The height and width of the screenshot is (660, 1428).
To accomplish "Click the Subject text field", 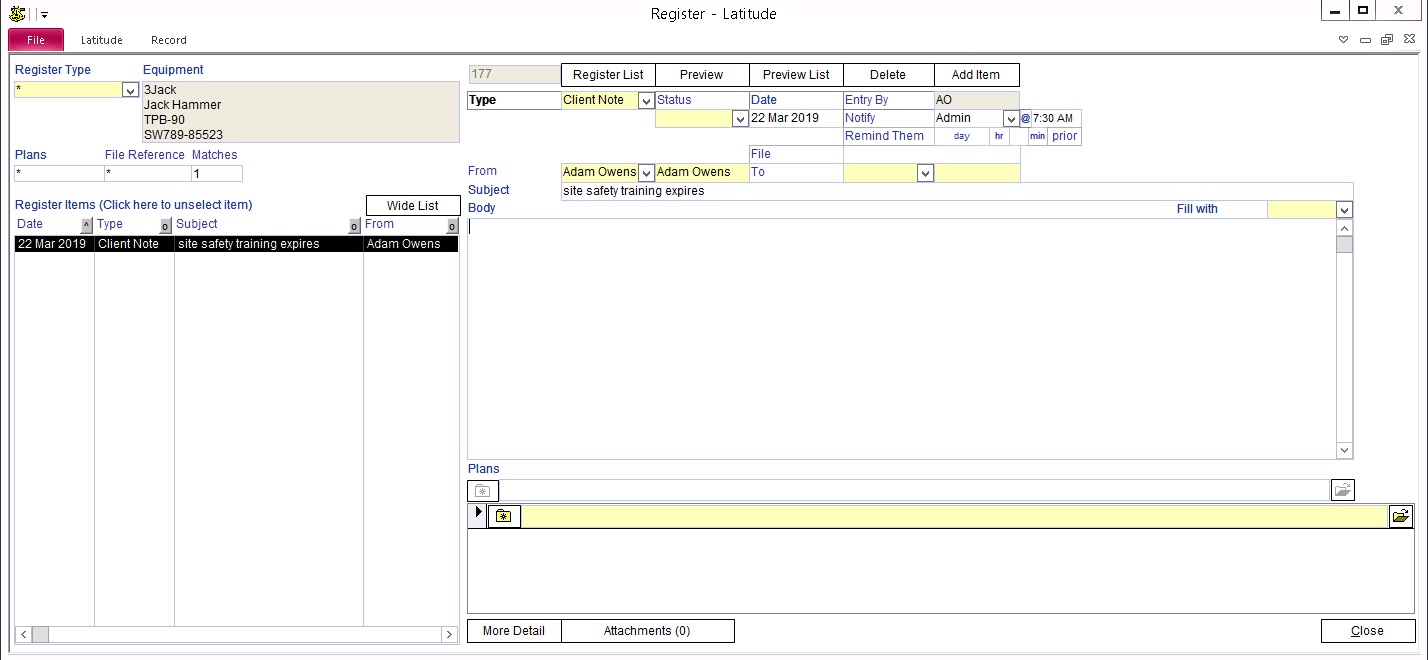I will pos(950,191).
